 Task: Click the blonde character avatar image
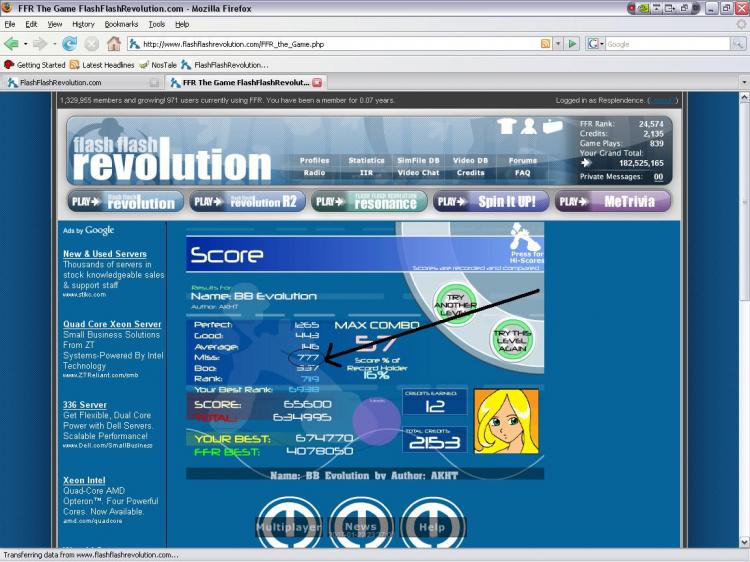tap(505, 421)
